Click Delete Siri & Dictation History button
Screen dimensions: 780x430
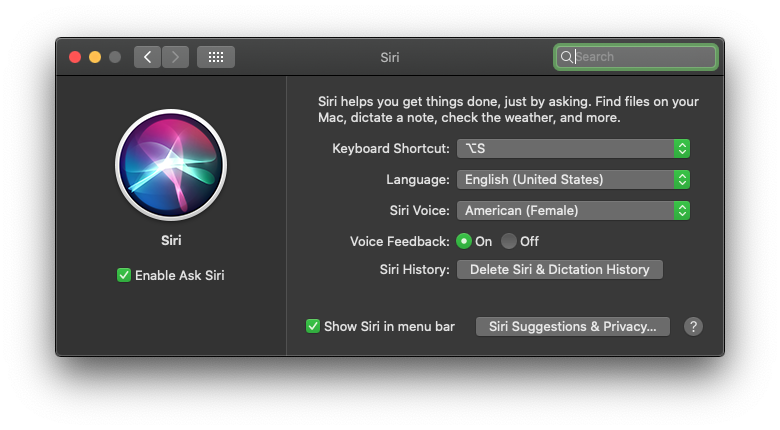click(x=560, y=270)
